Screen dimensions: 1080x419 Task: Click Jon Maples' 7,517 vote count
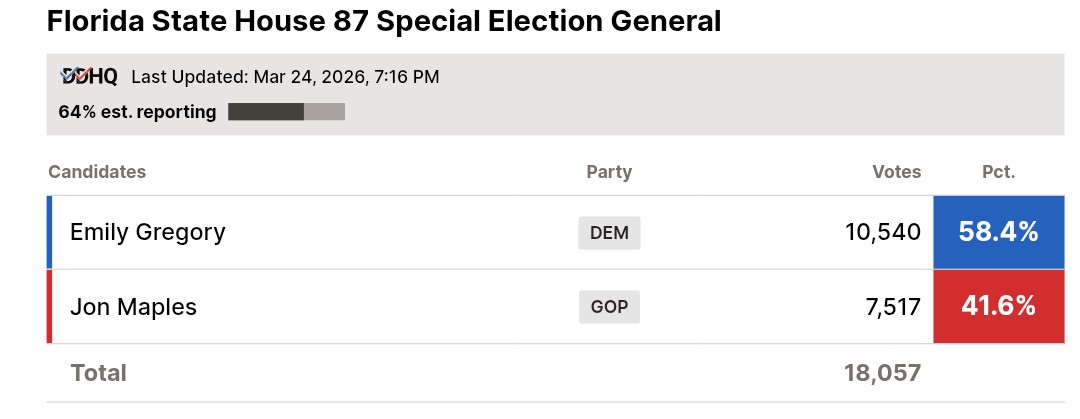click(893, 307)
